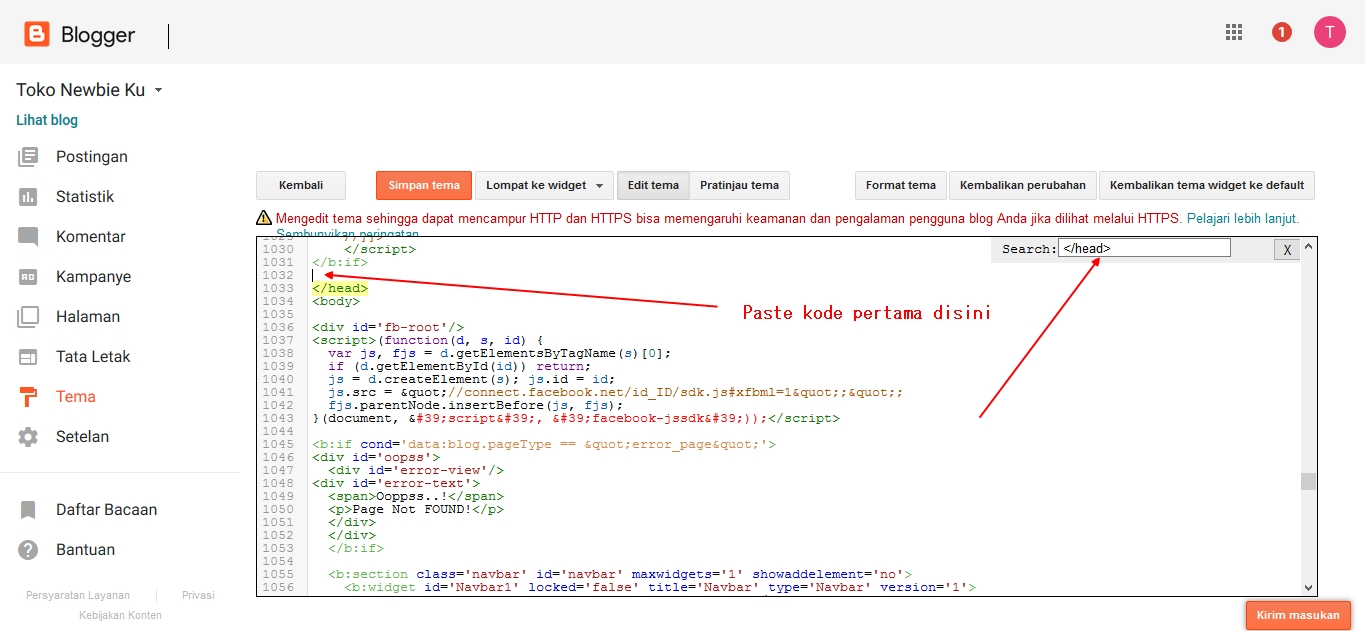Click the Simpan tema button

pyautogui.click(x=424, y=185)
